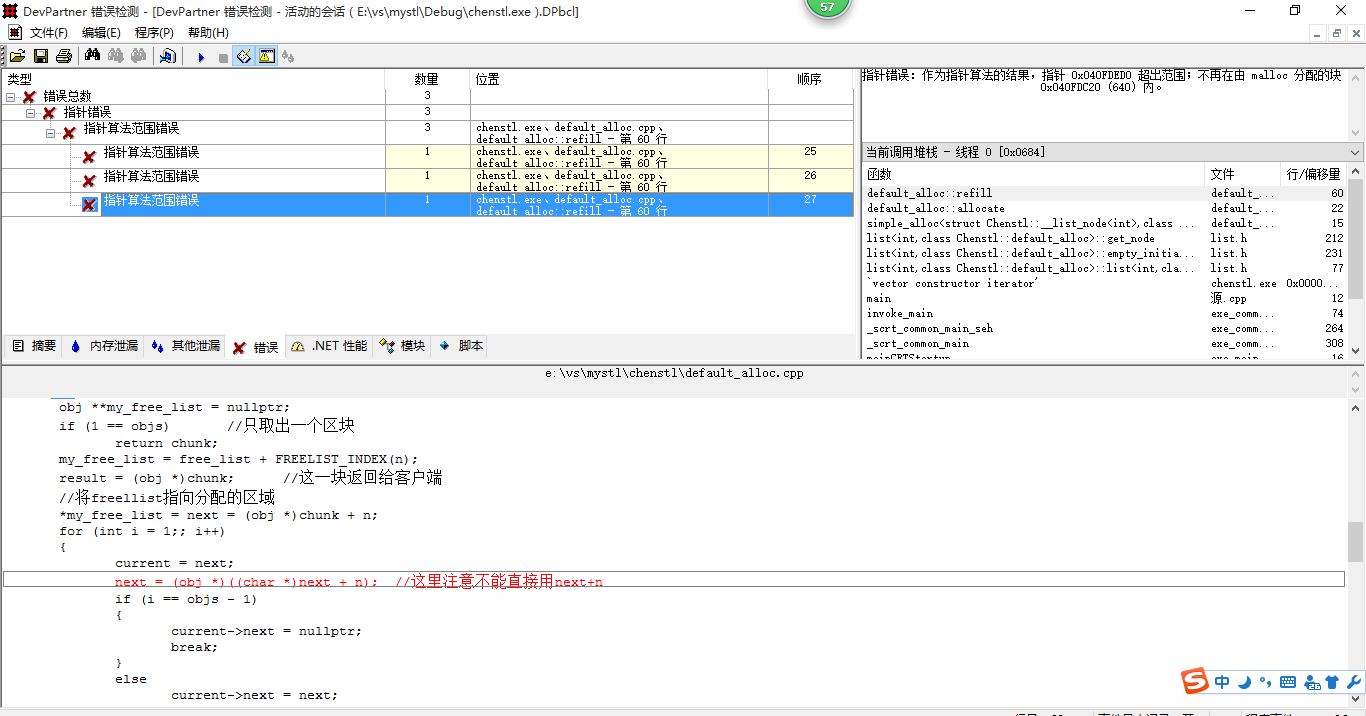The image size is (1366, 716).
Task: Print the session using the printer icon
Action: (x=64, y=56)
